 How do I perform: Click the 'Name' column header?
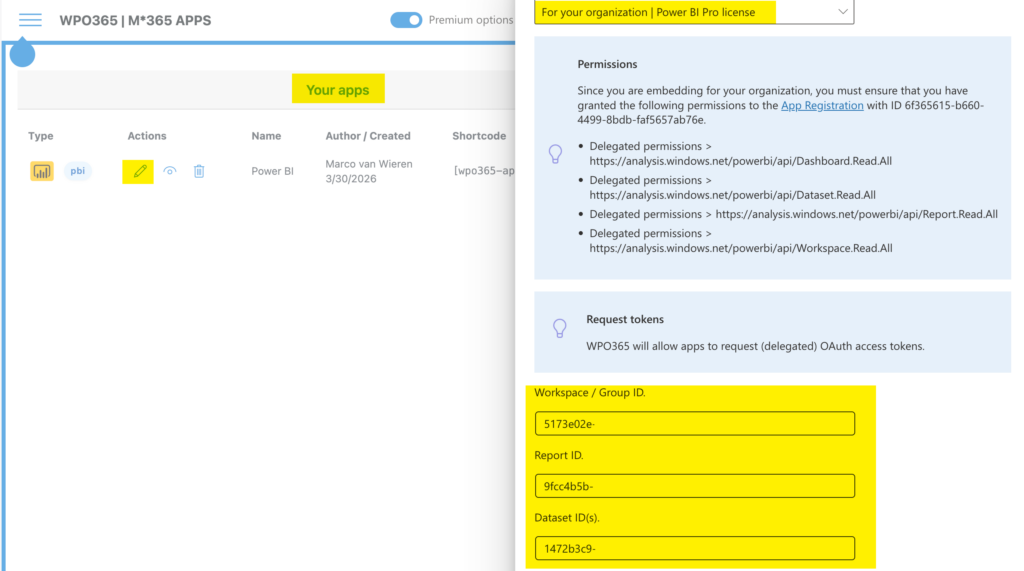tap(266, 136)
